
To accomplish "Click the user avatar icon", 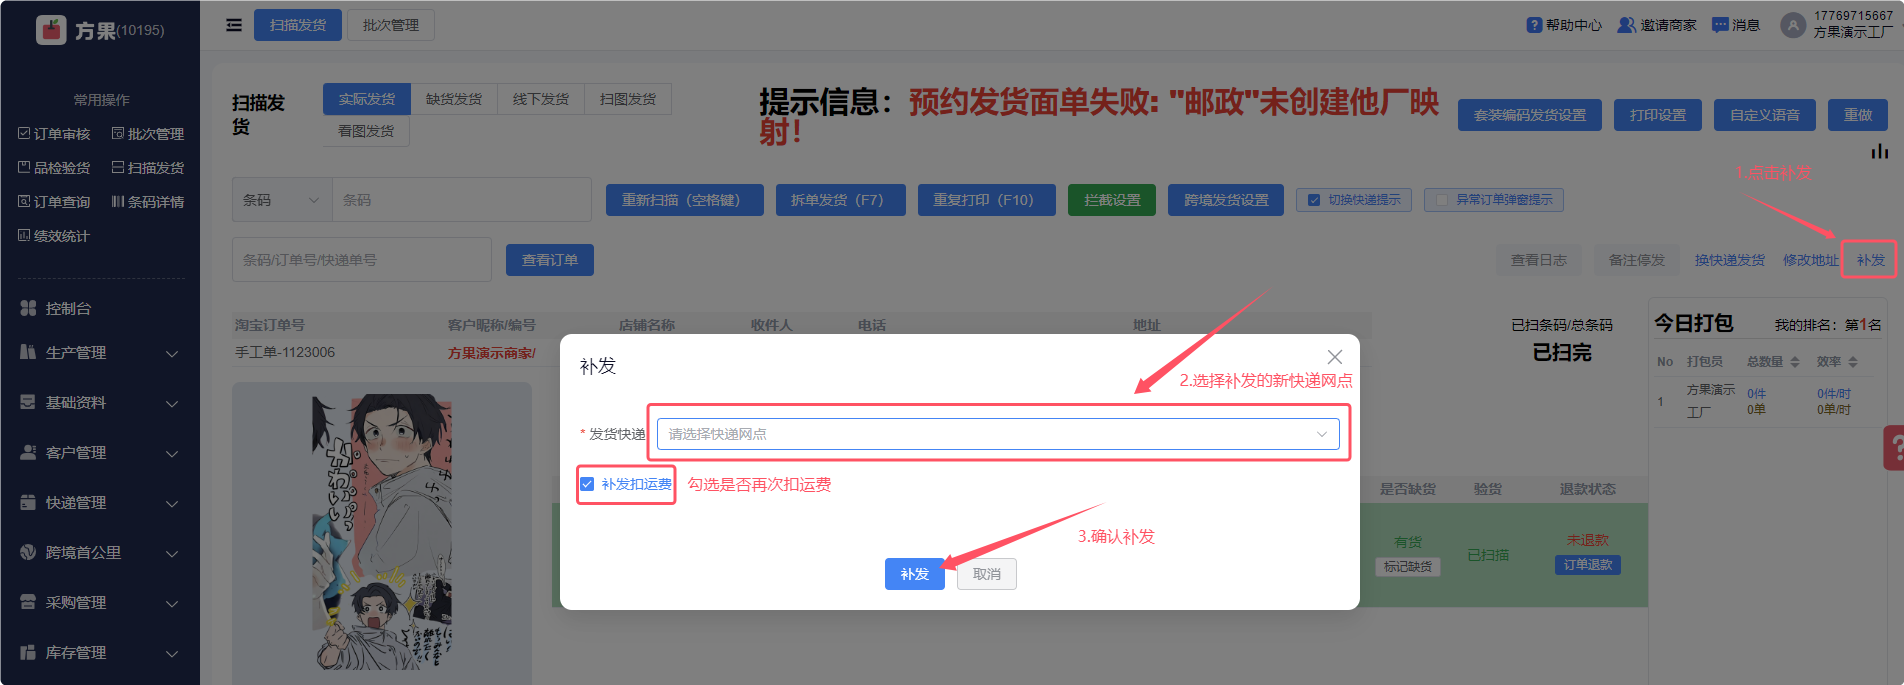I will point(1793,25).
